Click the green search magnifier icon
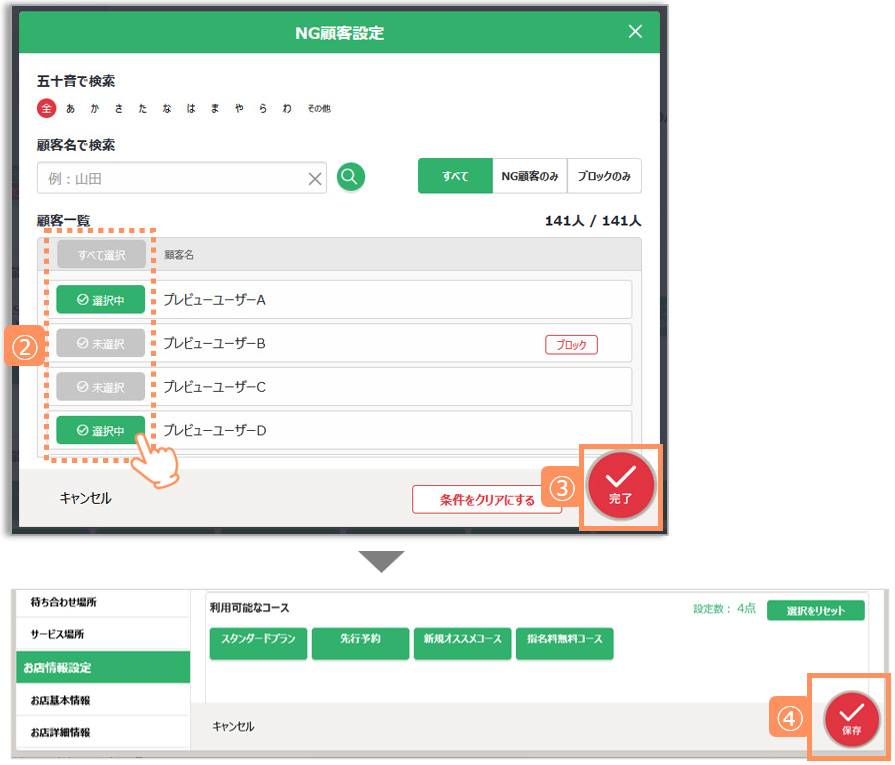The image size is (895, 765). 350,178
